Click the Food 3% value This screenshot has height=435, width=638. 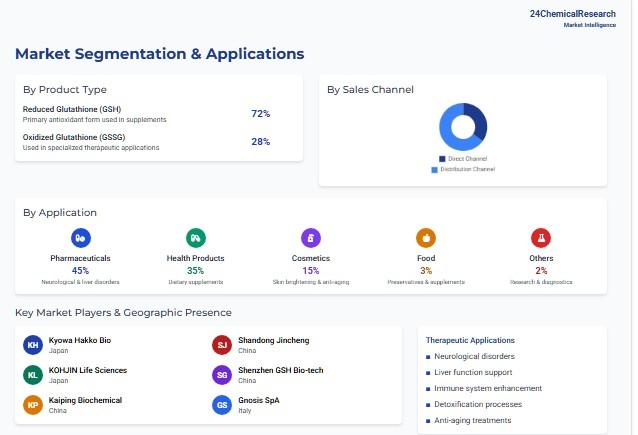click(x=426, y=271)
